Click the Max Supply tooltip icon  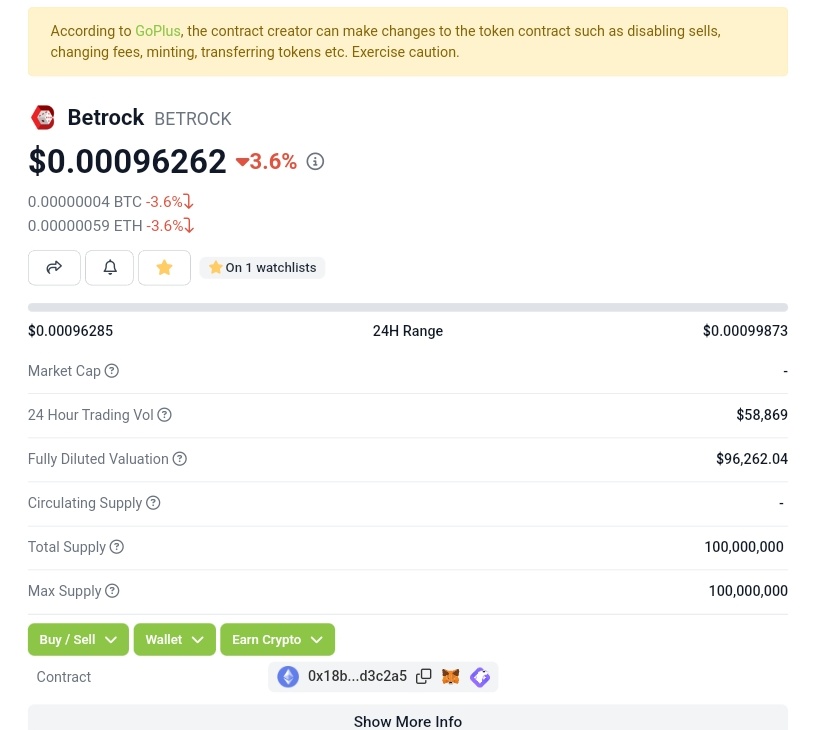(111, 591)
